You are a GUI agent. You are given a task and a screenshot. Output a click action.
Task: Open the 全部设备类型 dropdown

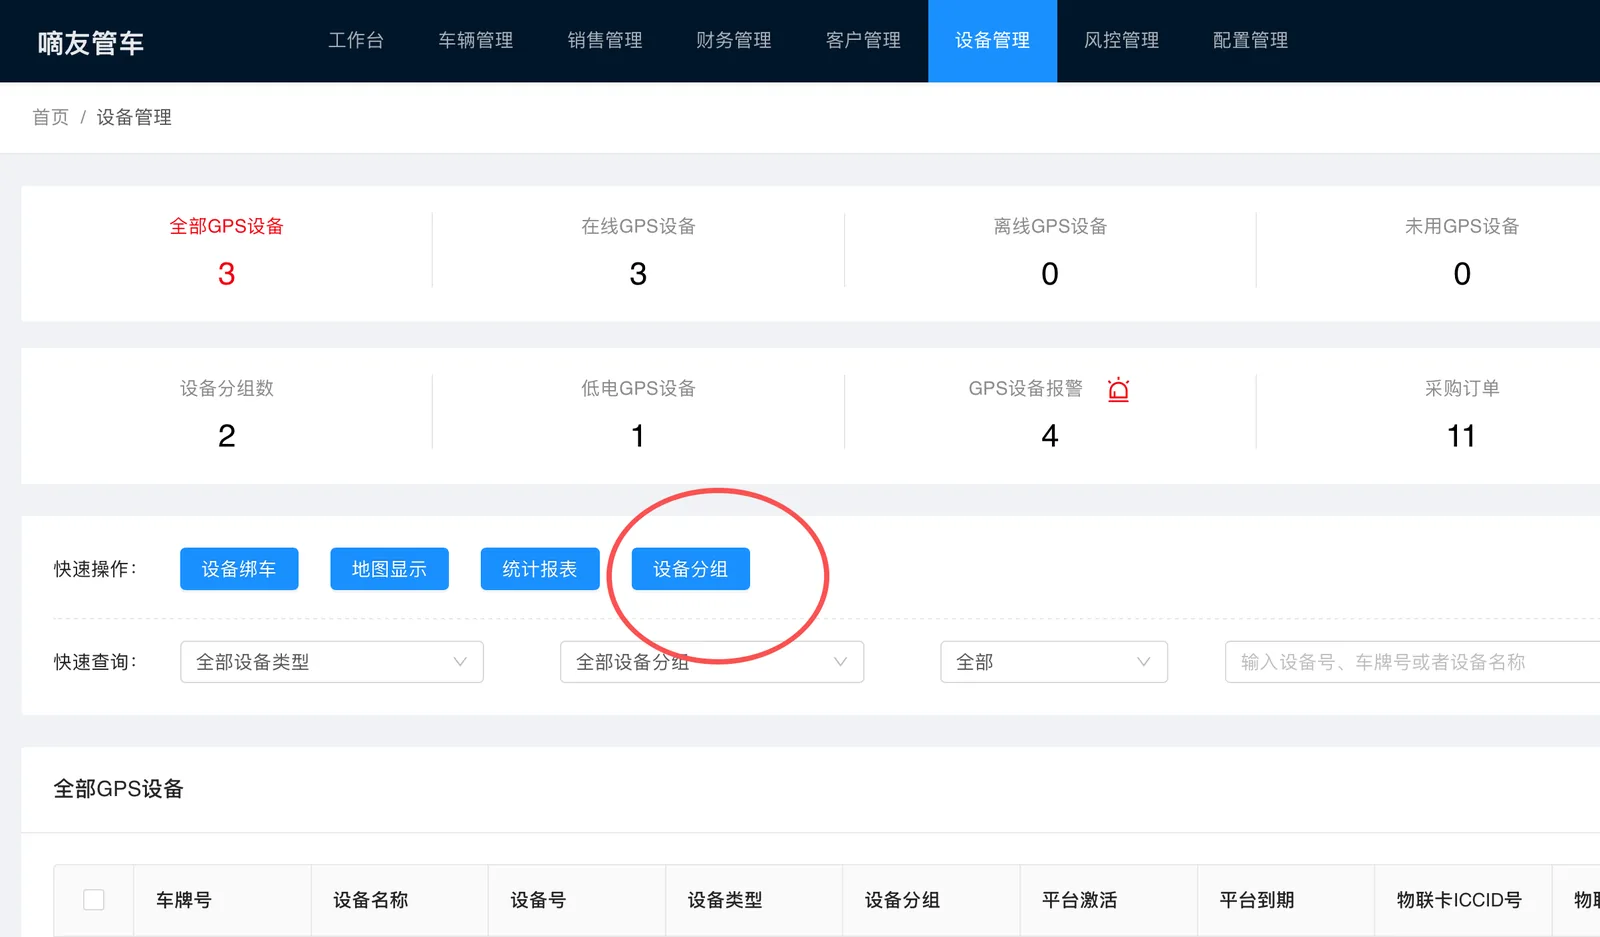332,662
